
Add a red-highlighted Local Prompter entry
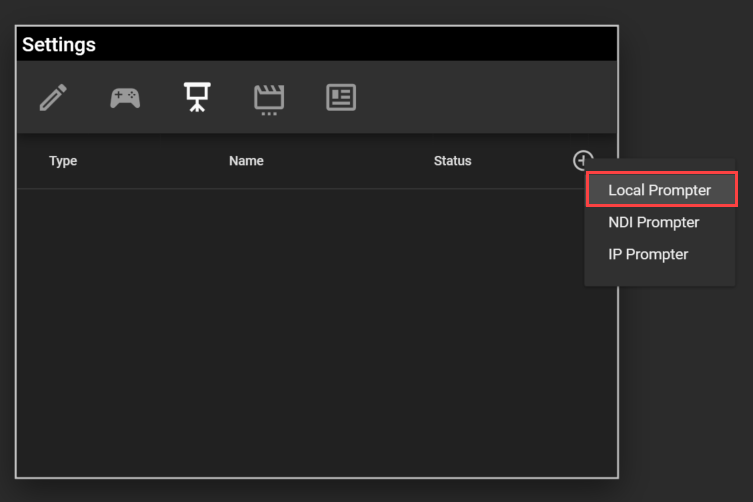(x=660, y=190)
